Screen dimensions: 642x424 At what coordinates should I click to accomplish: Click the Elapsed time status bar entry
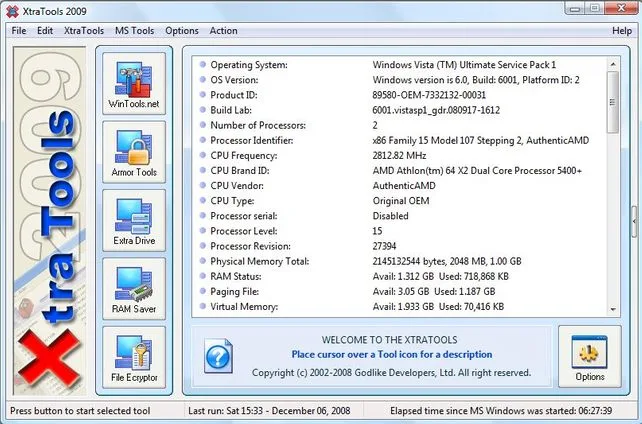tap(501, 410)
